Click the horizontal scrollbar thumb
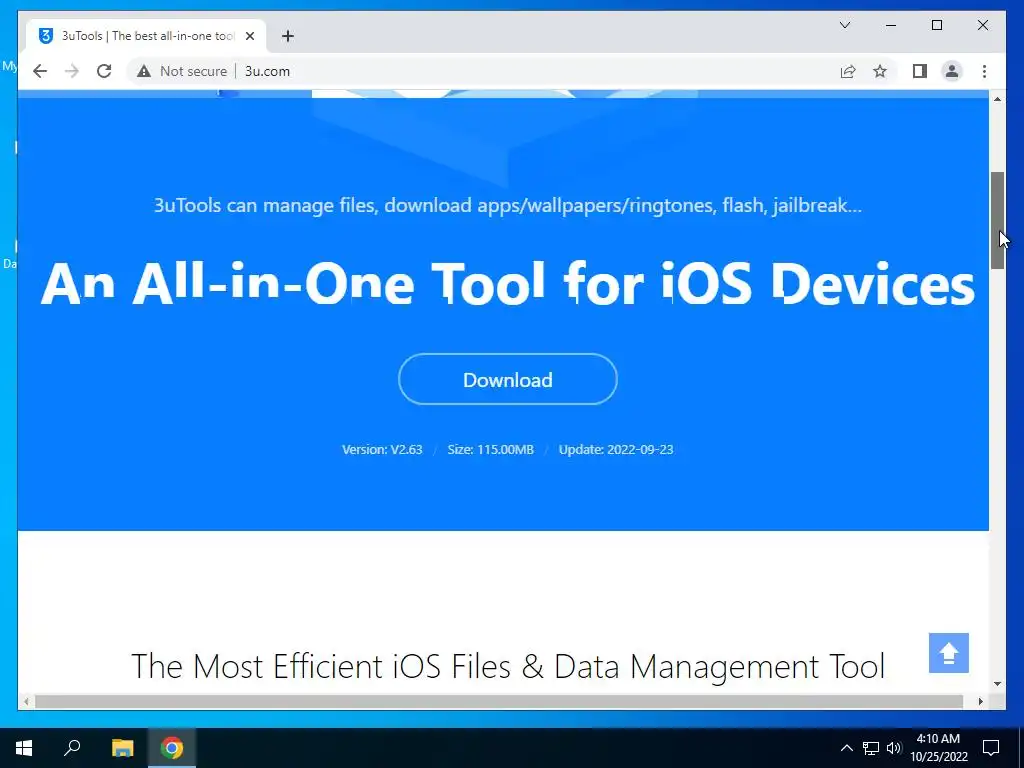This screenshot has height=768, width=1024. coord(499,701)
